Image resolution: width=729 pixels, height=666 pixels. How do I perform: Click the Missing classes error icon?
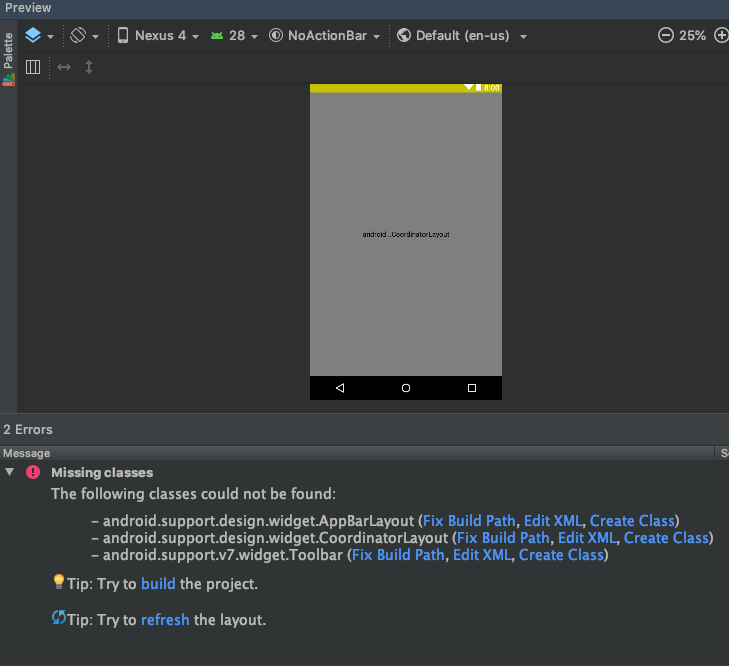point(33,472)
